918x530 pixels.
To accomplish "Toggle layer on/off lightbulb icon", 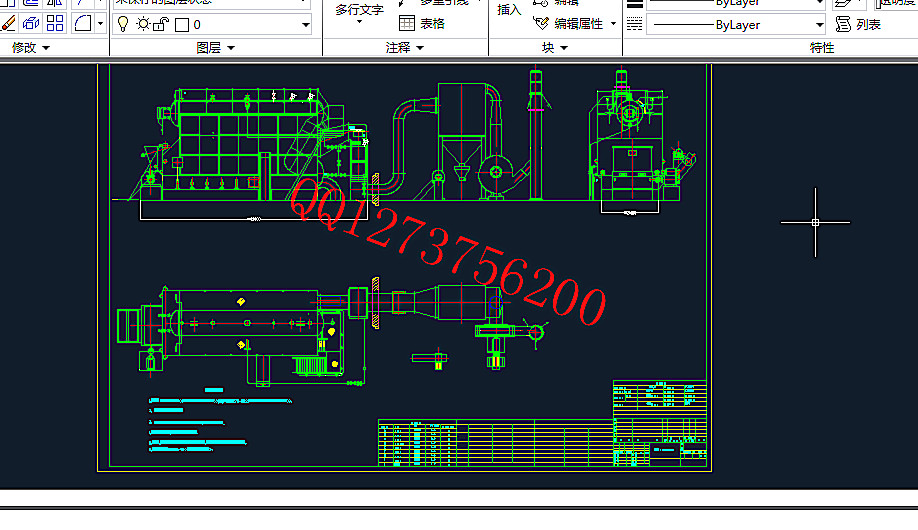I will coord(123,24).
